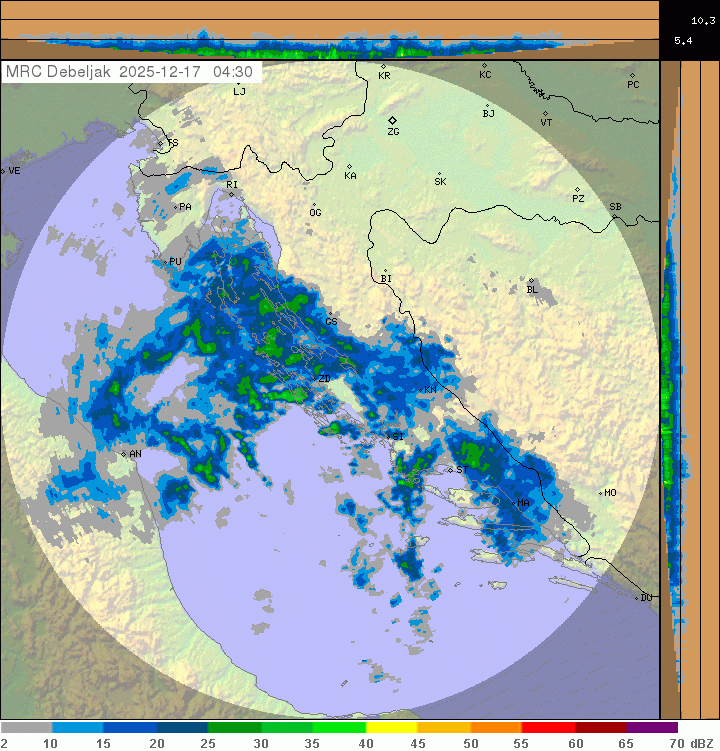Image resolution: width=720 pixels, height=751 pixels.
Task: Click the gray segment at scale start
Action: point(26,727)
